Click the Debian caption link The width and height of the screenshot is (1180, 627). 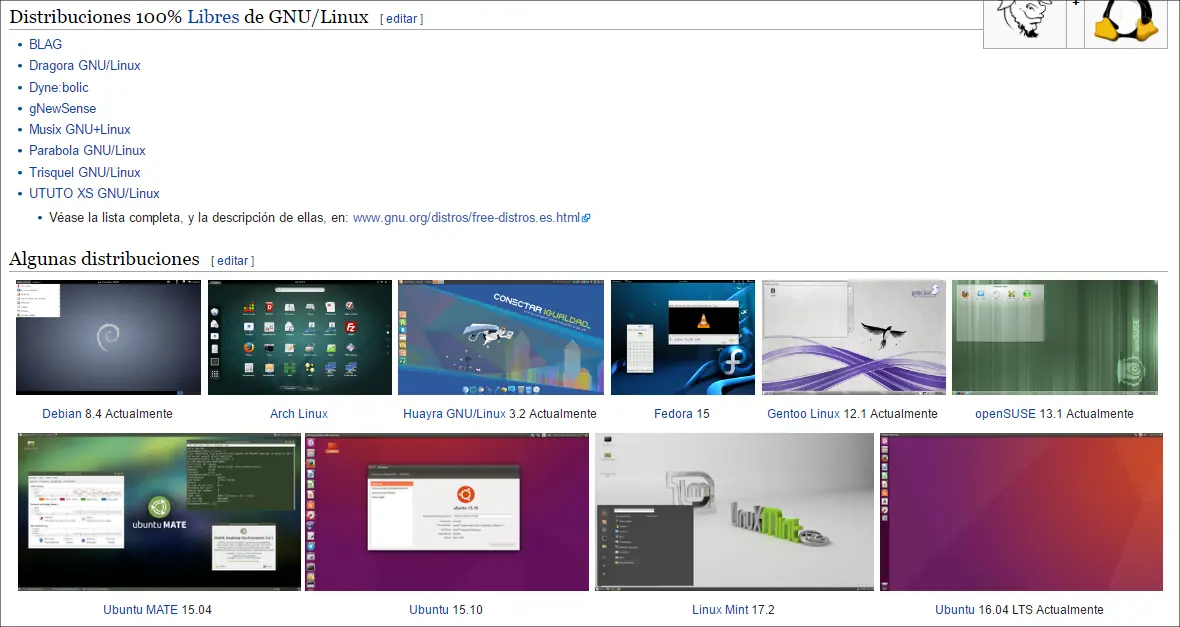pyautogui.click(x=62, y=414)
